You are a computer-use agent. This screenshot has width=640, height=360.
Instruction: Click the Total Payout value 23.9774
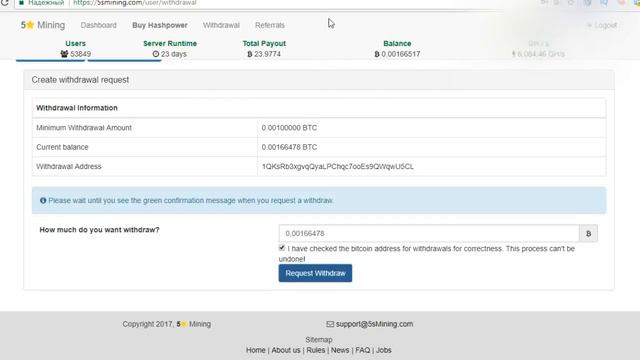point(267,54)
